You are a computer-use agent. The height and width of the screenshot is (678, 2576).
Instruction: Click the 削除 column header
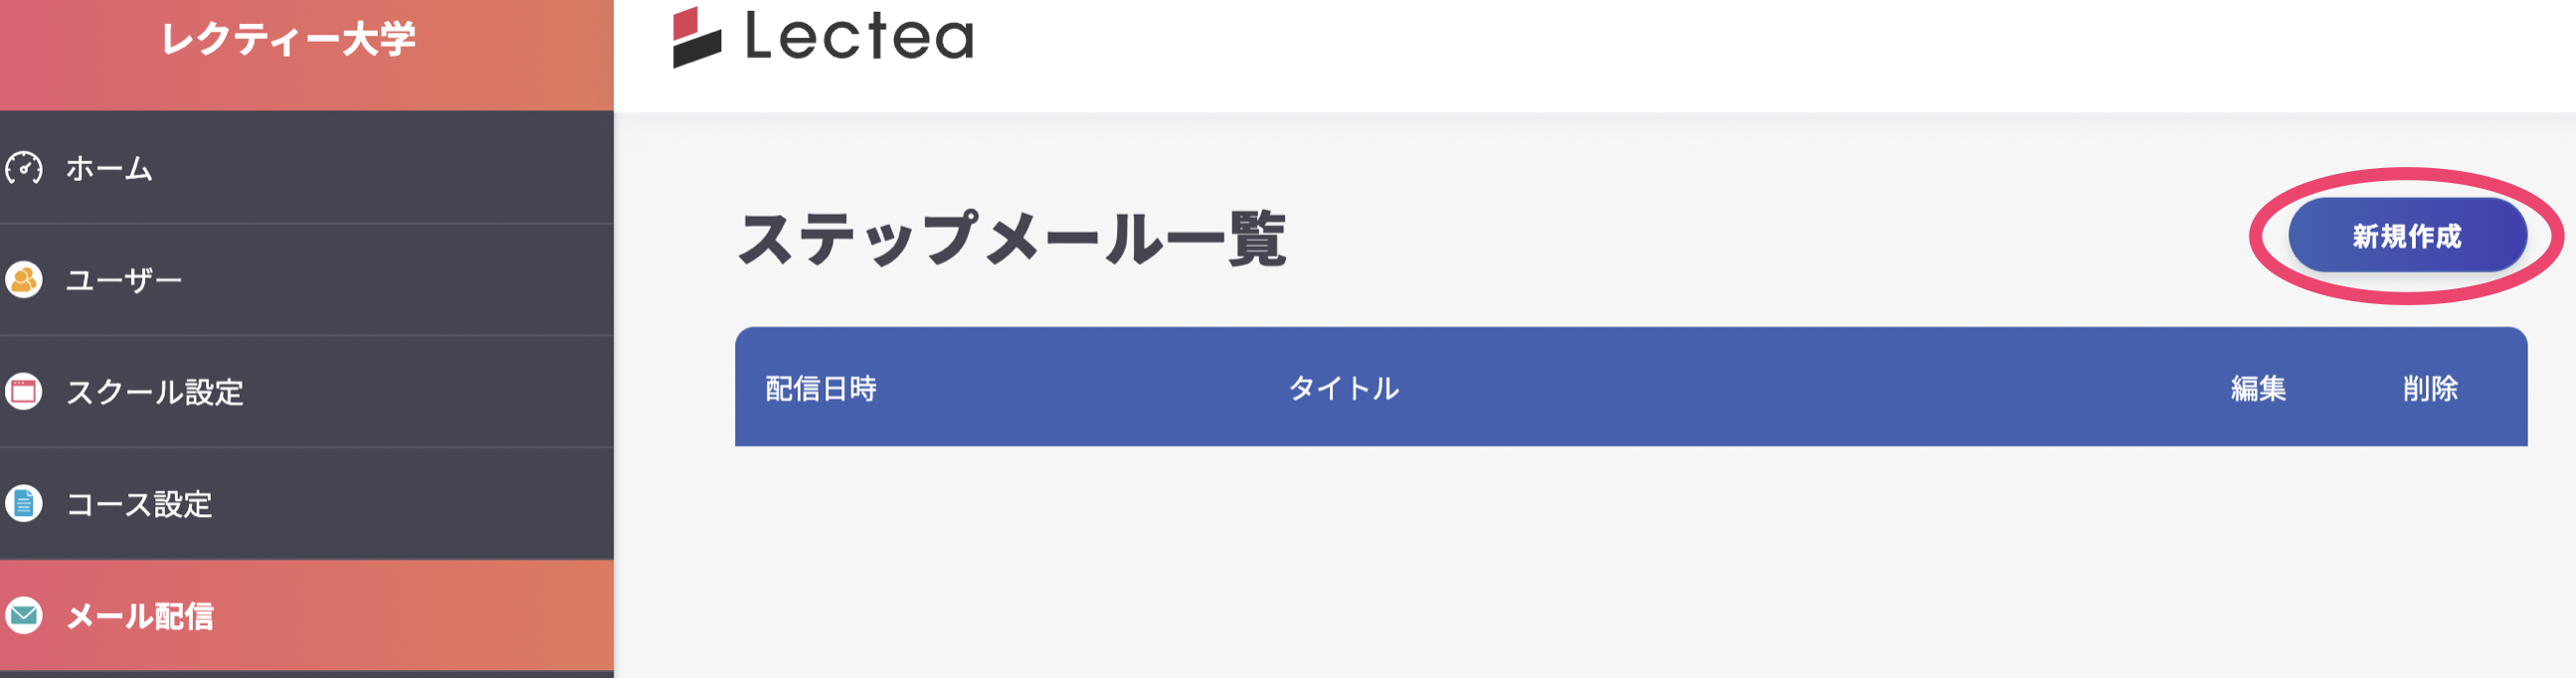click(x=2430, y=388)
